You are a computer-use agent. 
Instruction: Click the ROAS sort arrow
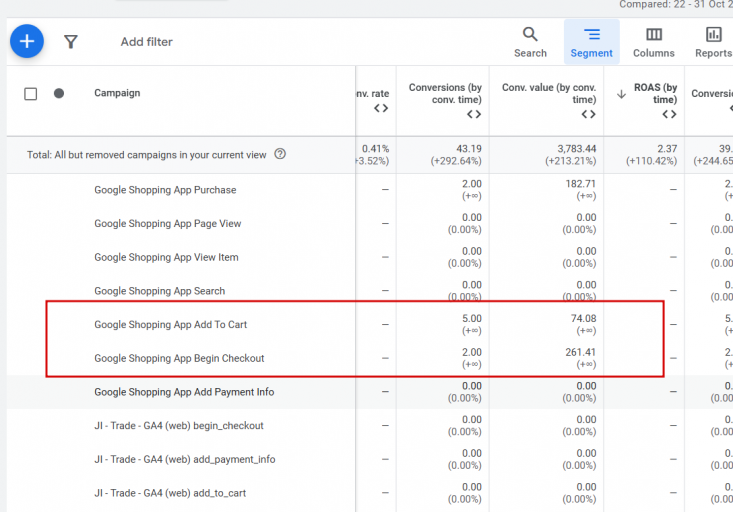(x=621, y=94)
